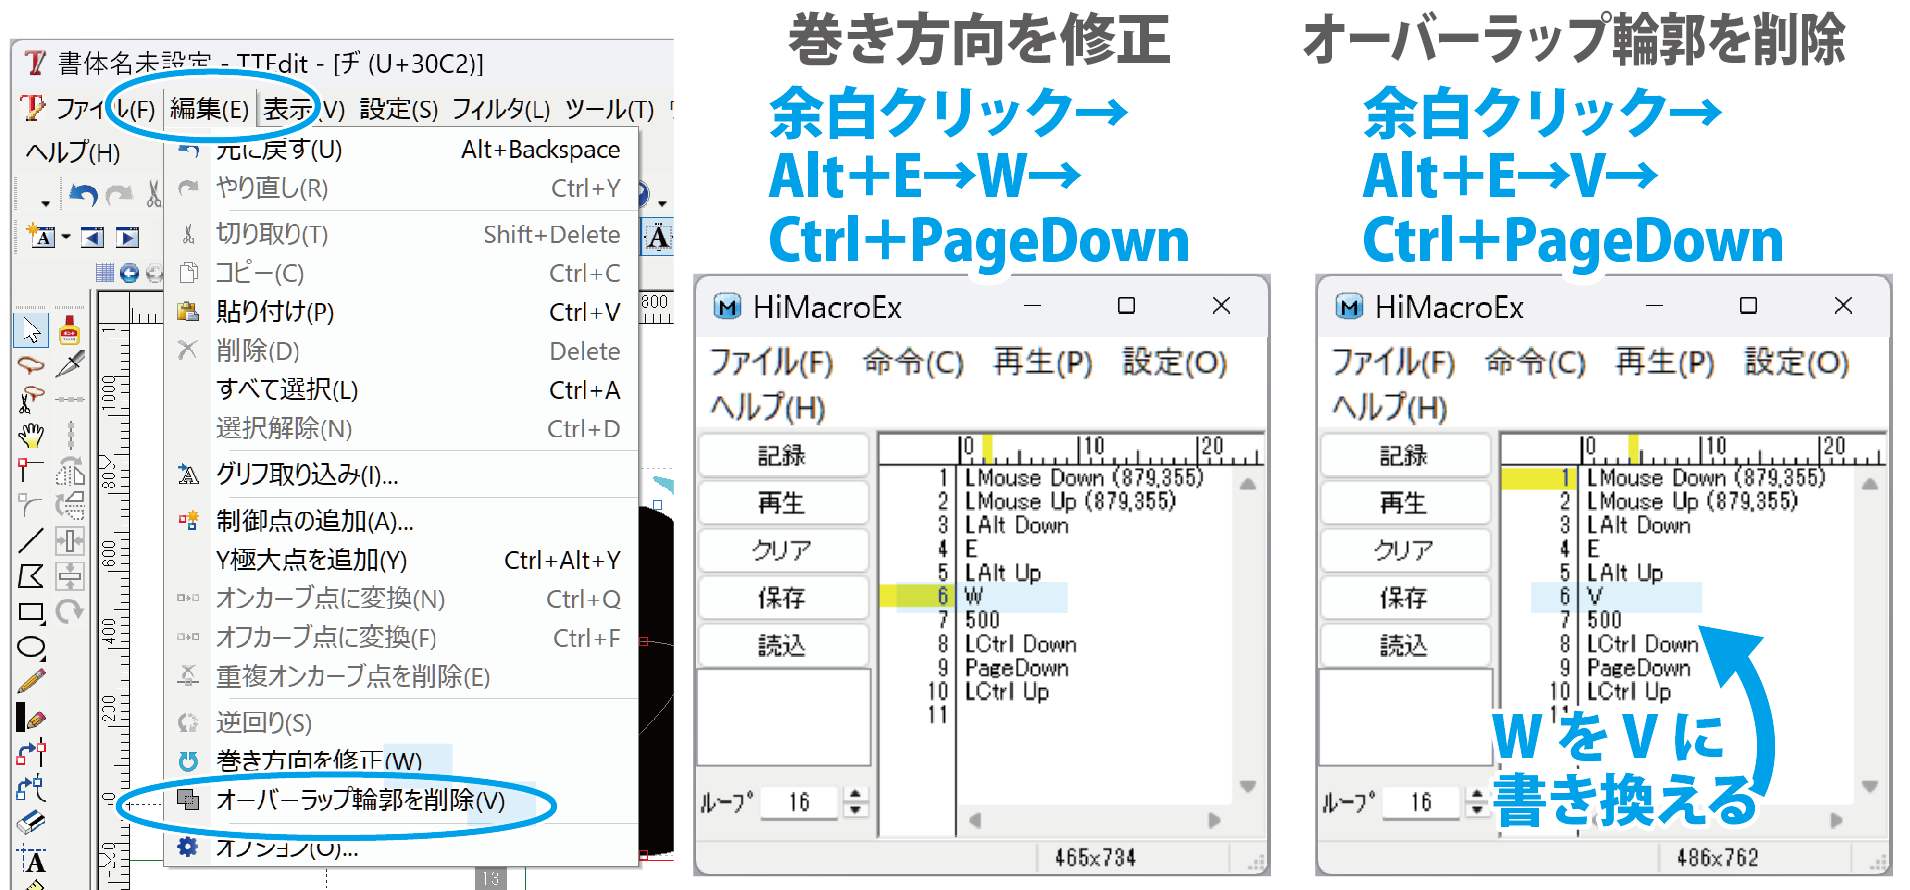Open the 編集(E) menu in TTEdit

pyautogui.click(x=209, y=108)
